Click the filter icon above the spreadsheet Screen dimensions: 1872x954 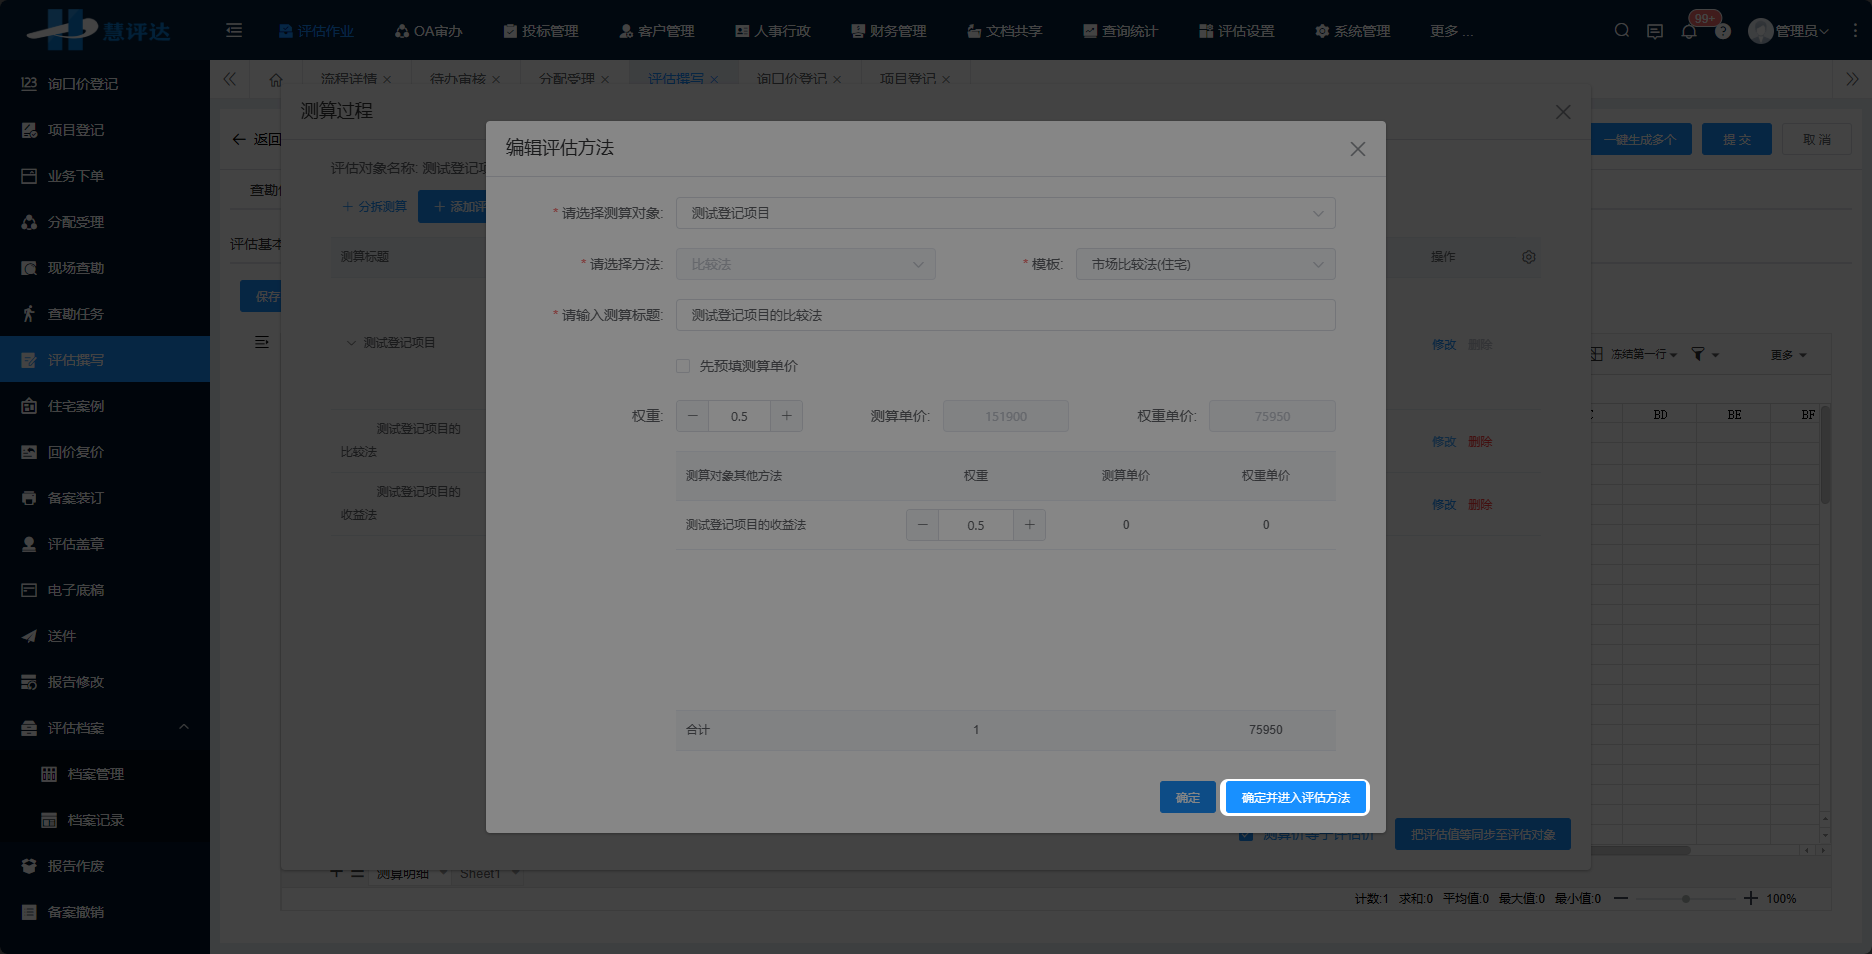point(1700,354)
